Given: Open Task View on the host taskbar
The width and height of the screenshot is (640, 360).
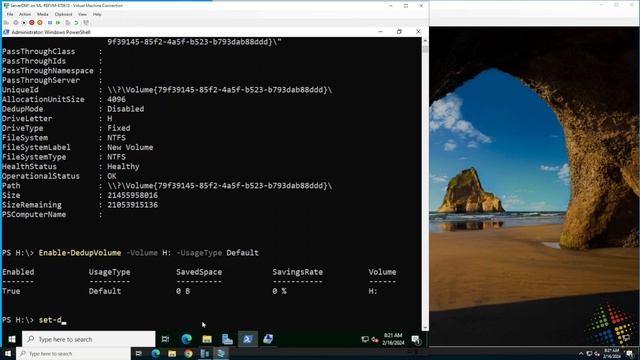Looking at the screenshot, I should 138,353.
